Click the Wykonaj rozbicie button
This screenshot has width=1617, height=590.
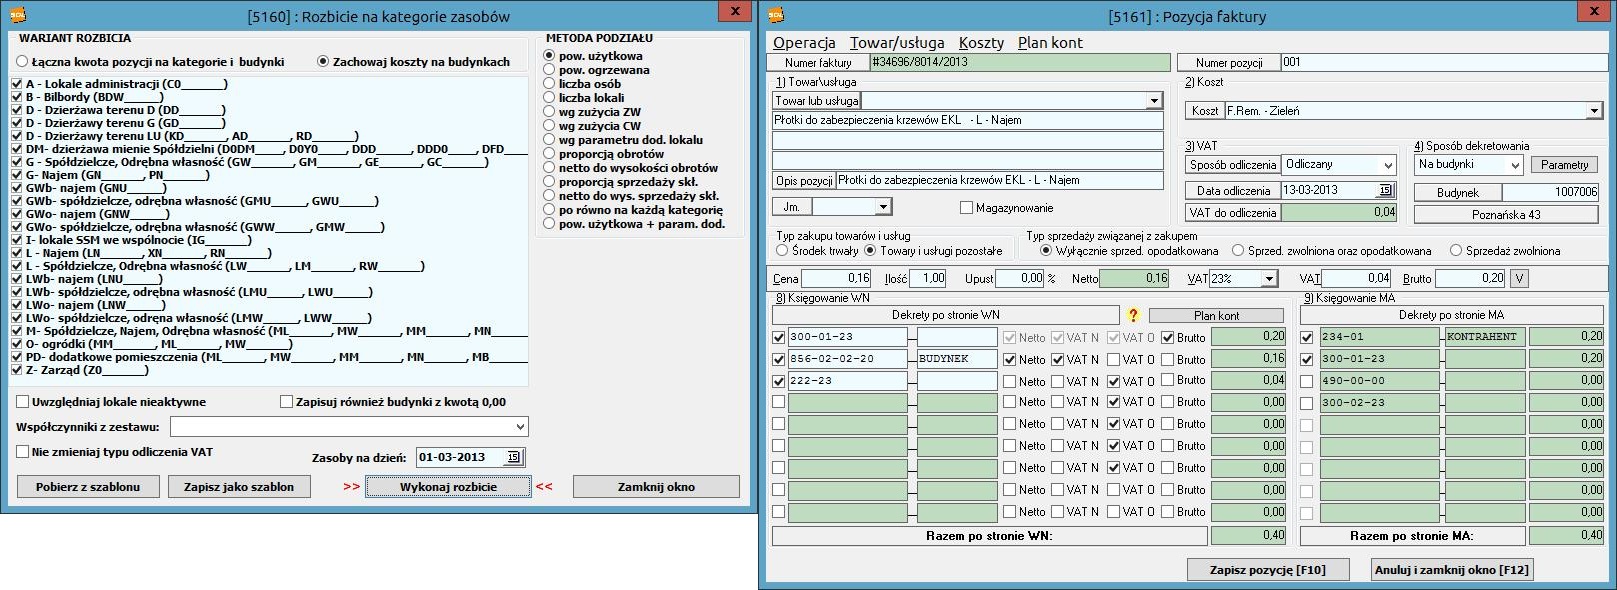coord(448,487)
